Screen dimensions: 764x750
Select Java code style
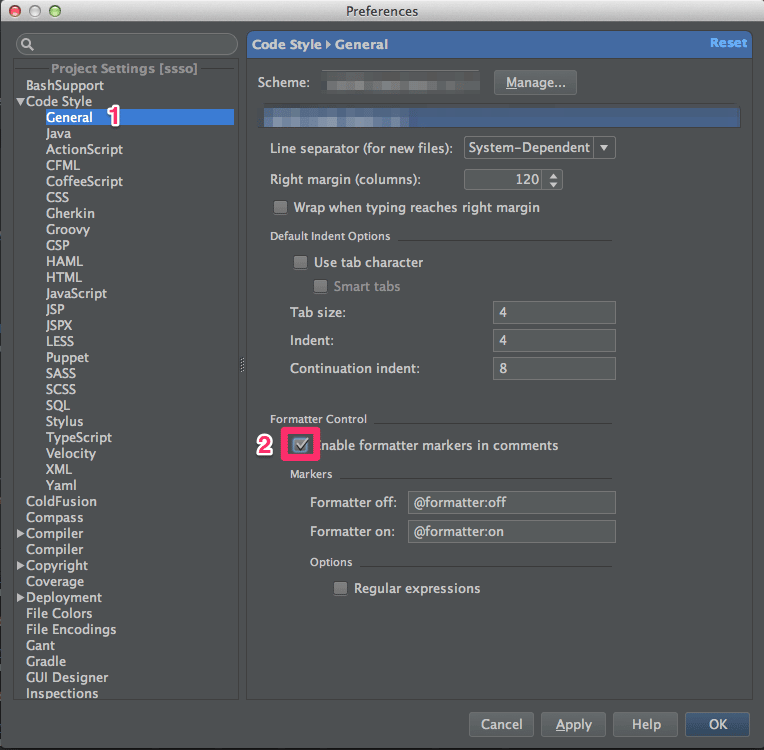58,134
